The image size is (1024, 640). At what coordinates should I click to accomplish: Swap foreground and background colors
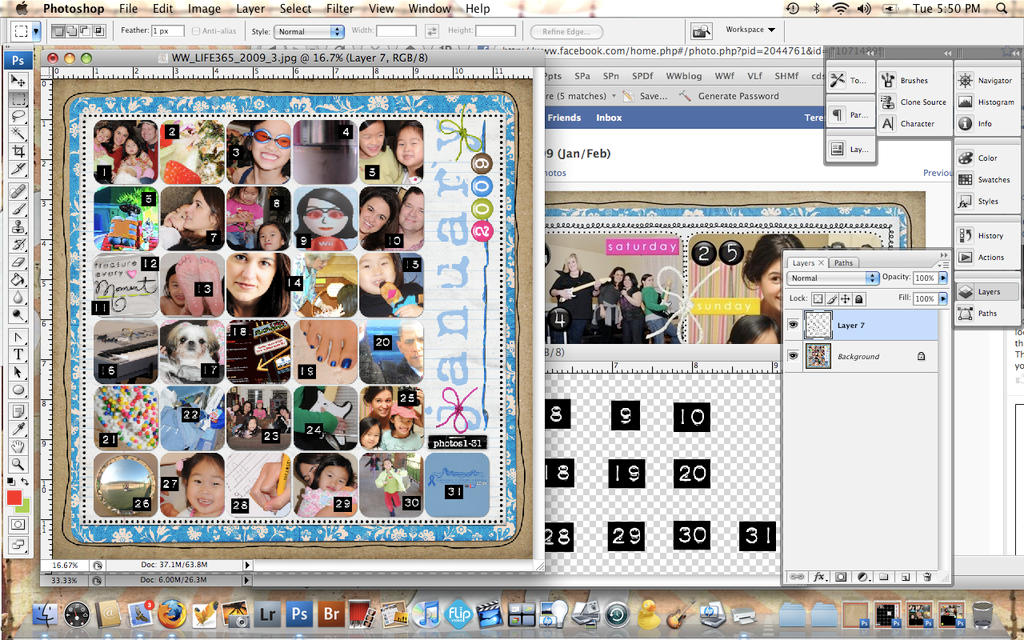(25, 482)
